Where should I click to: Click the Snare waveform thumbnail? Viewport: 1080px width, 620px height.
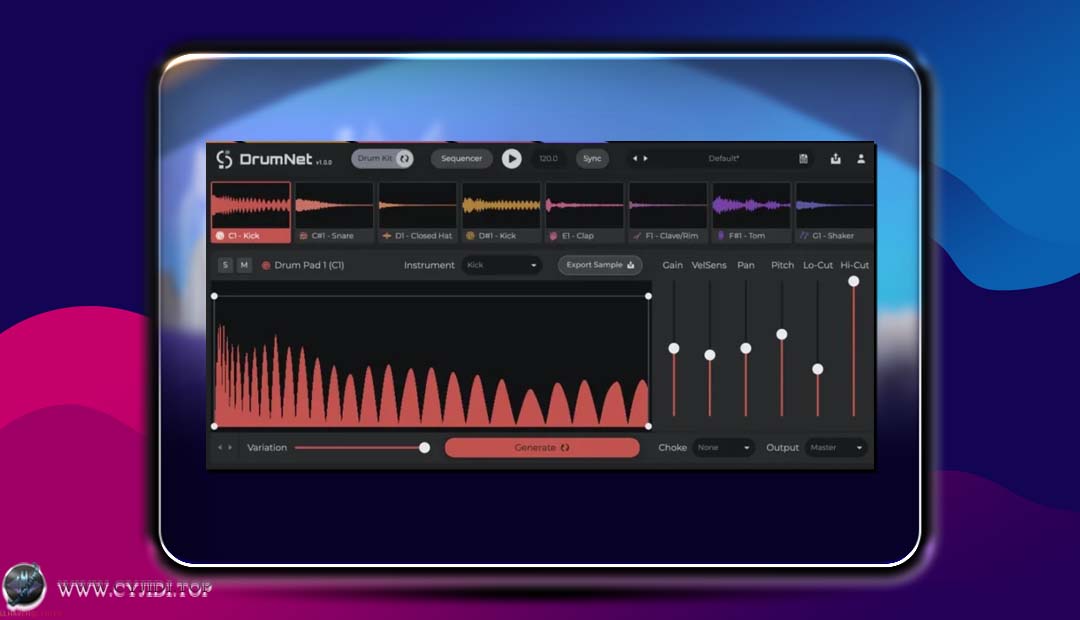[334, 205]
